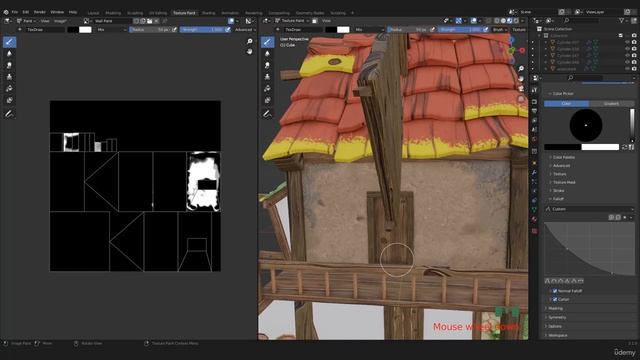Toggle the Curve checkbox under falloff

555,300
